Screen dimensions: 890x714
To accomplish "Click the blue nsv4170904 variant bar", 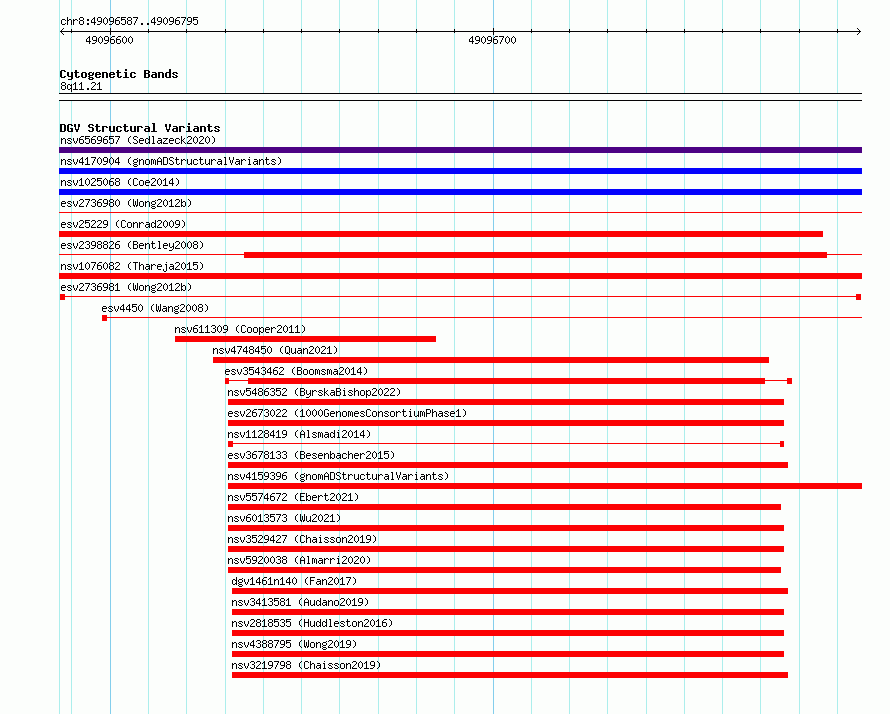I will tap(460, 171).
